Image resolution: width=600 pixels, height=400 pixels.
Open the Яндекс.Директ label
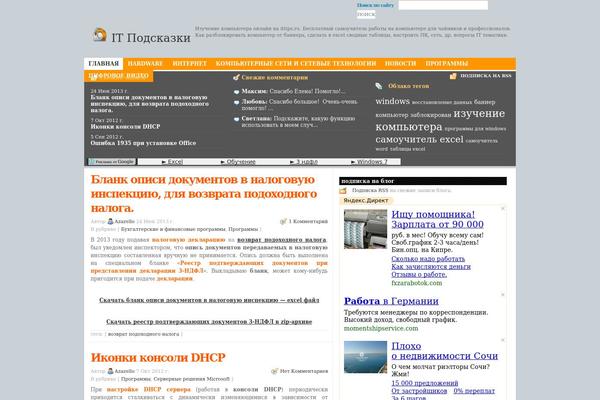366,201
